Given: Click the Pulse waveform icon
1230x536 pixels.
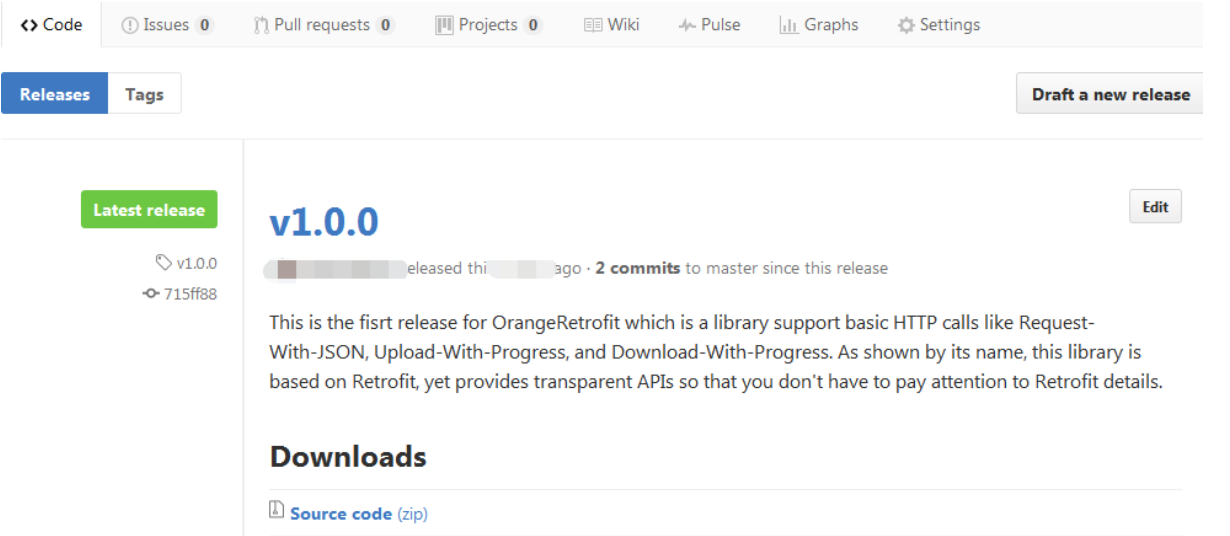Looking at the screenshot, I should pos(687,26).
